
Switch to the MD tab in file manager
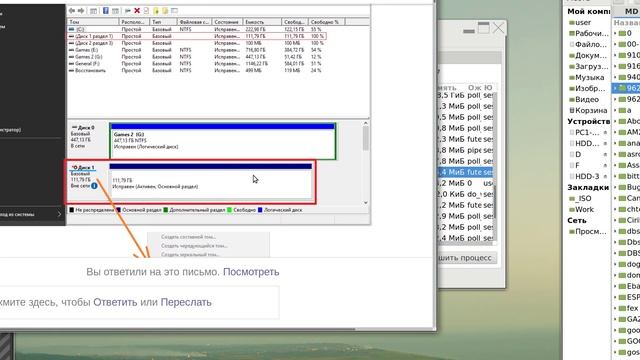pos(631,12)
